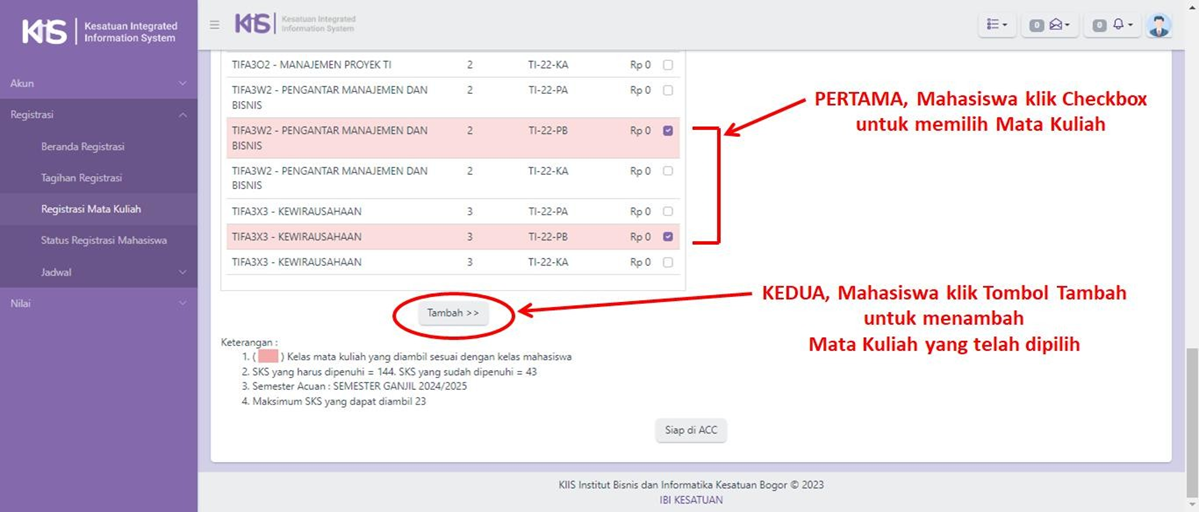The width and height of the screenshot is (1199, 512).
Task: Uncheck Pengantar Manajemen dan Bisnis TI-22-PB
Action: point(668,130)
